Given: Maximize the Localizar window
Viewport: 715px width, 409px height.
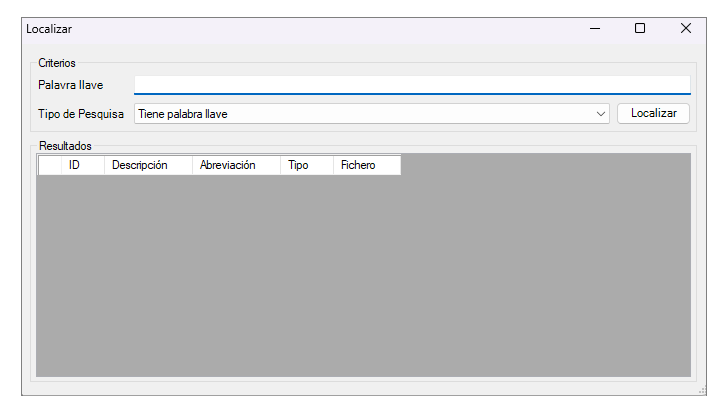Looking at the screenshot, I should click(x=640, y=29).
